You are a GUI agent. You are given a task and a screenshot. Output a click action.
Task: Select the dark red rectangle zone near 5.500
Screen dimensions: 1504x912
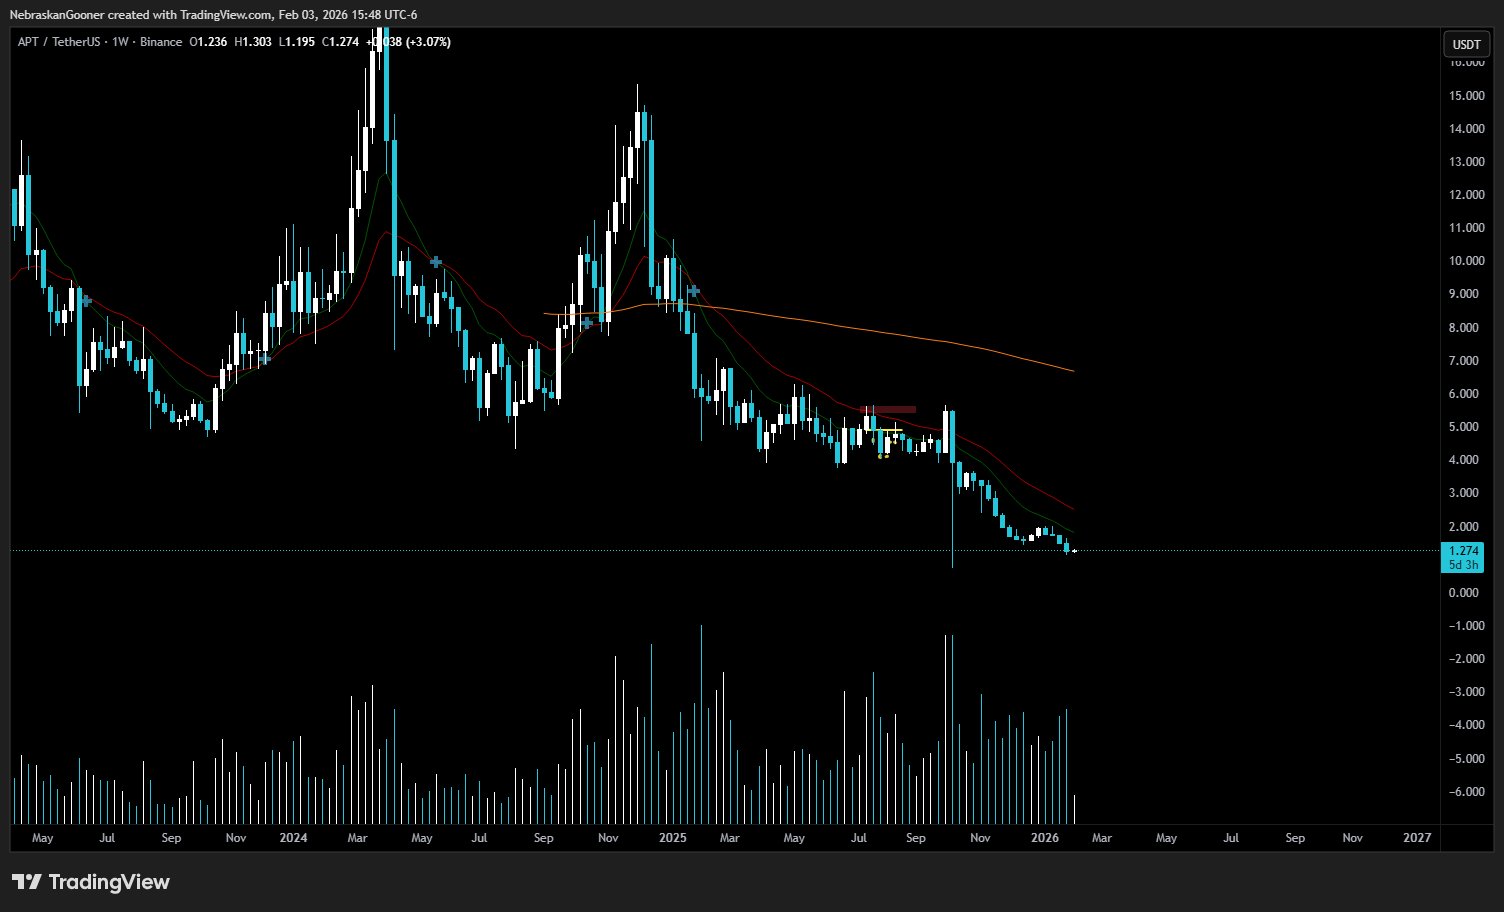pyautogui.click(x=888, y=409)
